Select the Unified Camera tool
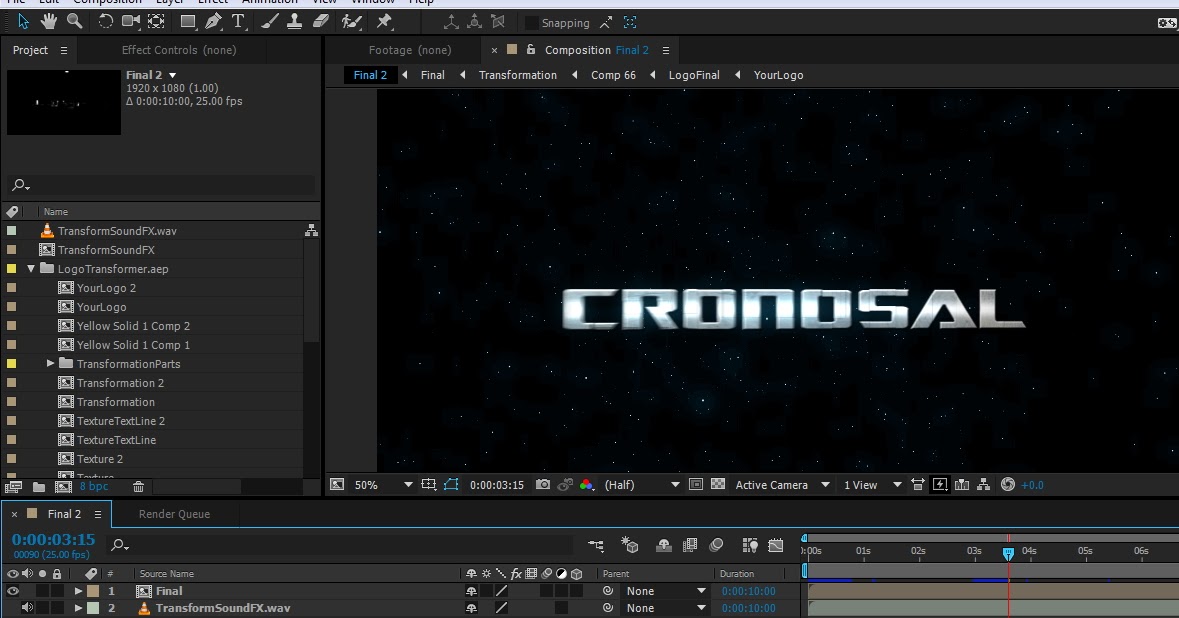This screenshot has height=618, width=1179. (x=131, y=22)
